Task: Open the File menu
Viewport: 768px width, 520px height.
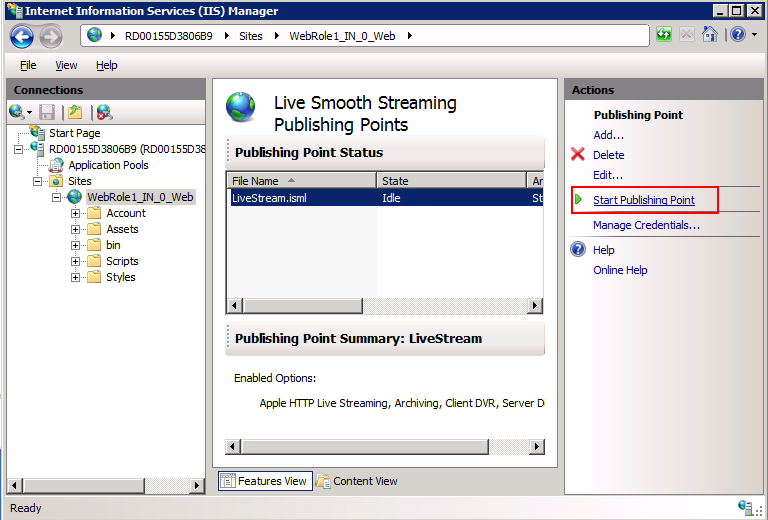Action: (x=28, y=65)
